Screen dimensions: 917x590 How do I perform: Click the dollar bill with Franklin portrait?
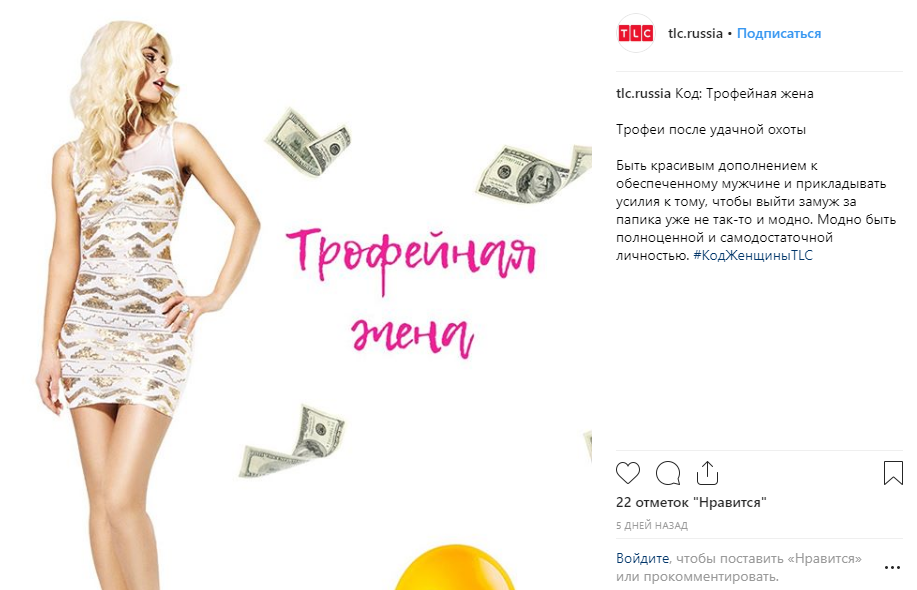533,174
